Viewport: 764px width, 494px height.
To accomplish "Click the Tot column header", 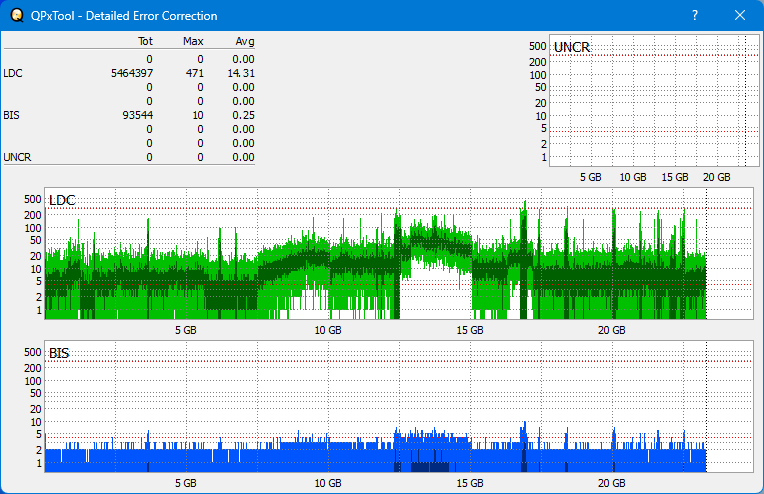I will click(x=145, y=41).
